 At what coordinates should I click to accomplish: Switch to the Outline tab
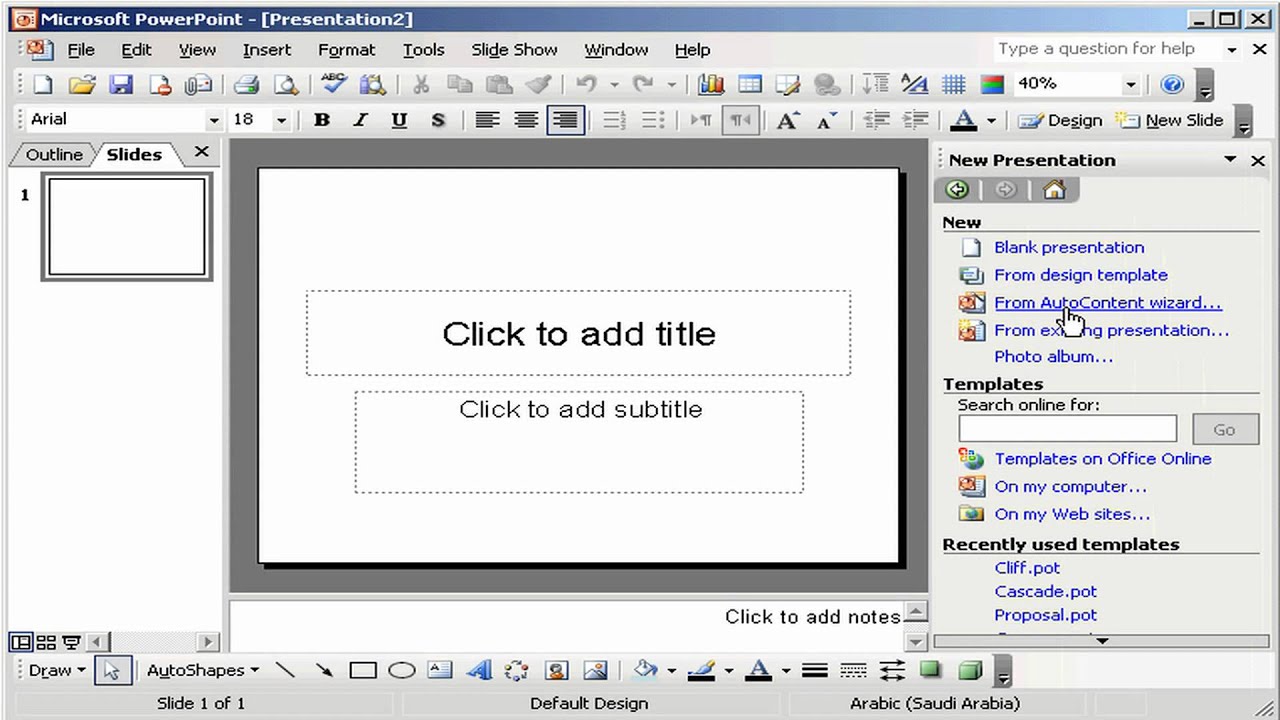tap(54, 154)
